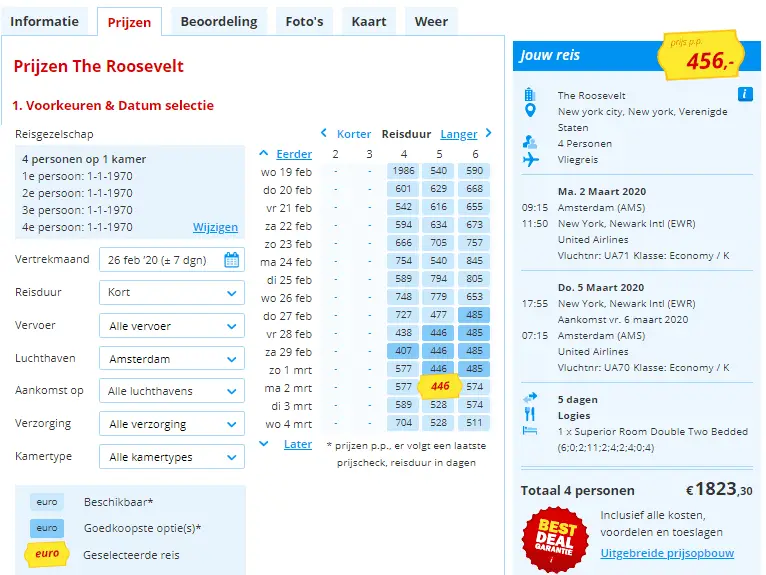Select price 1986 for wo 19 feb

(x=404, y=170)
